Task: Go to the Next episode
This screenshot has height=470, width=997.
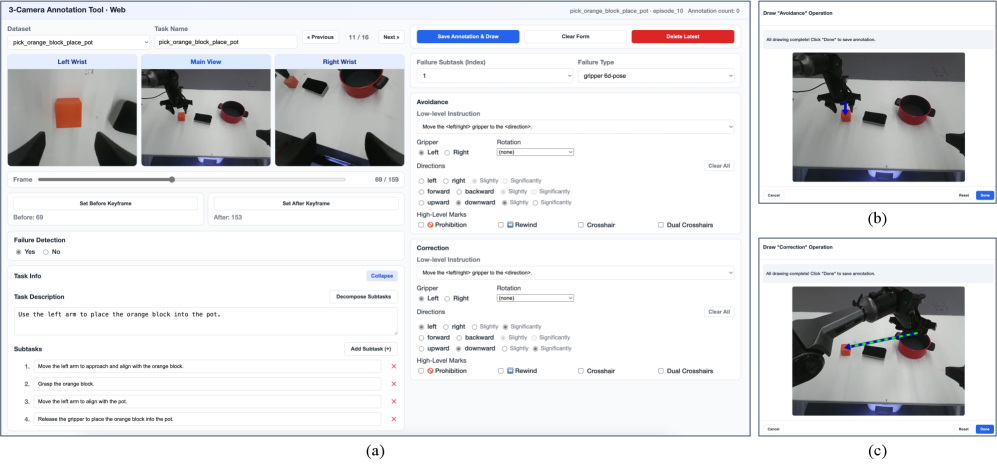Action: [391, 37]
